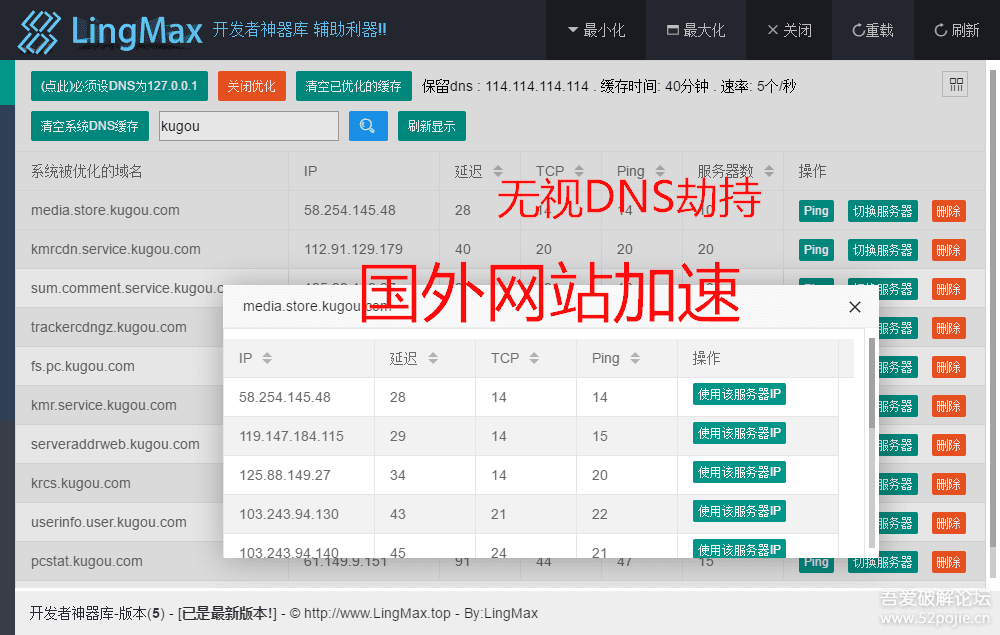Delete the kmrcdn.service.kugou.com entry
Screen dimensions: 1000x635
click(948, 250)
